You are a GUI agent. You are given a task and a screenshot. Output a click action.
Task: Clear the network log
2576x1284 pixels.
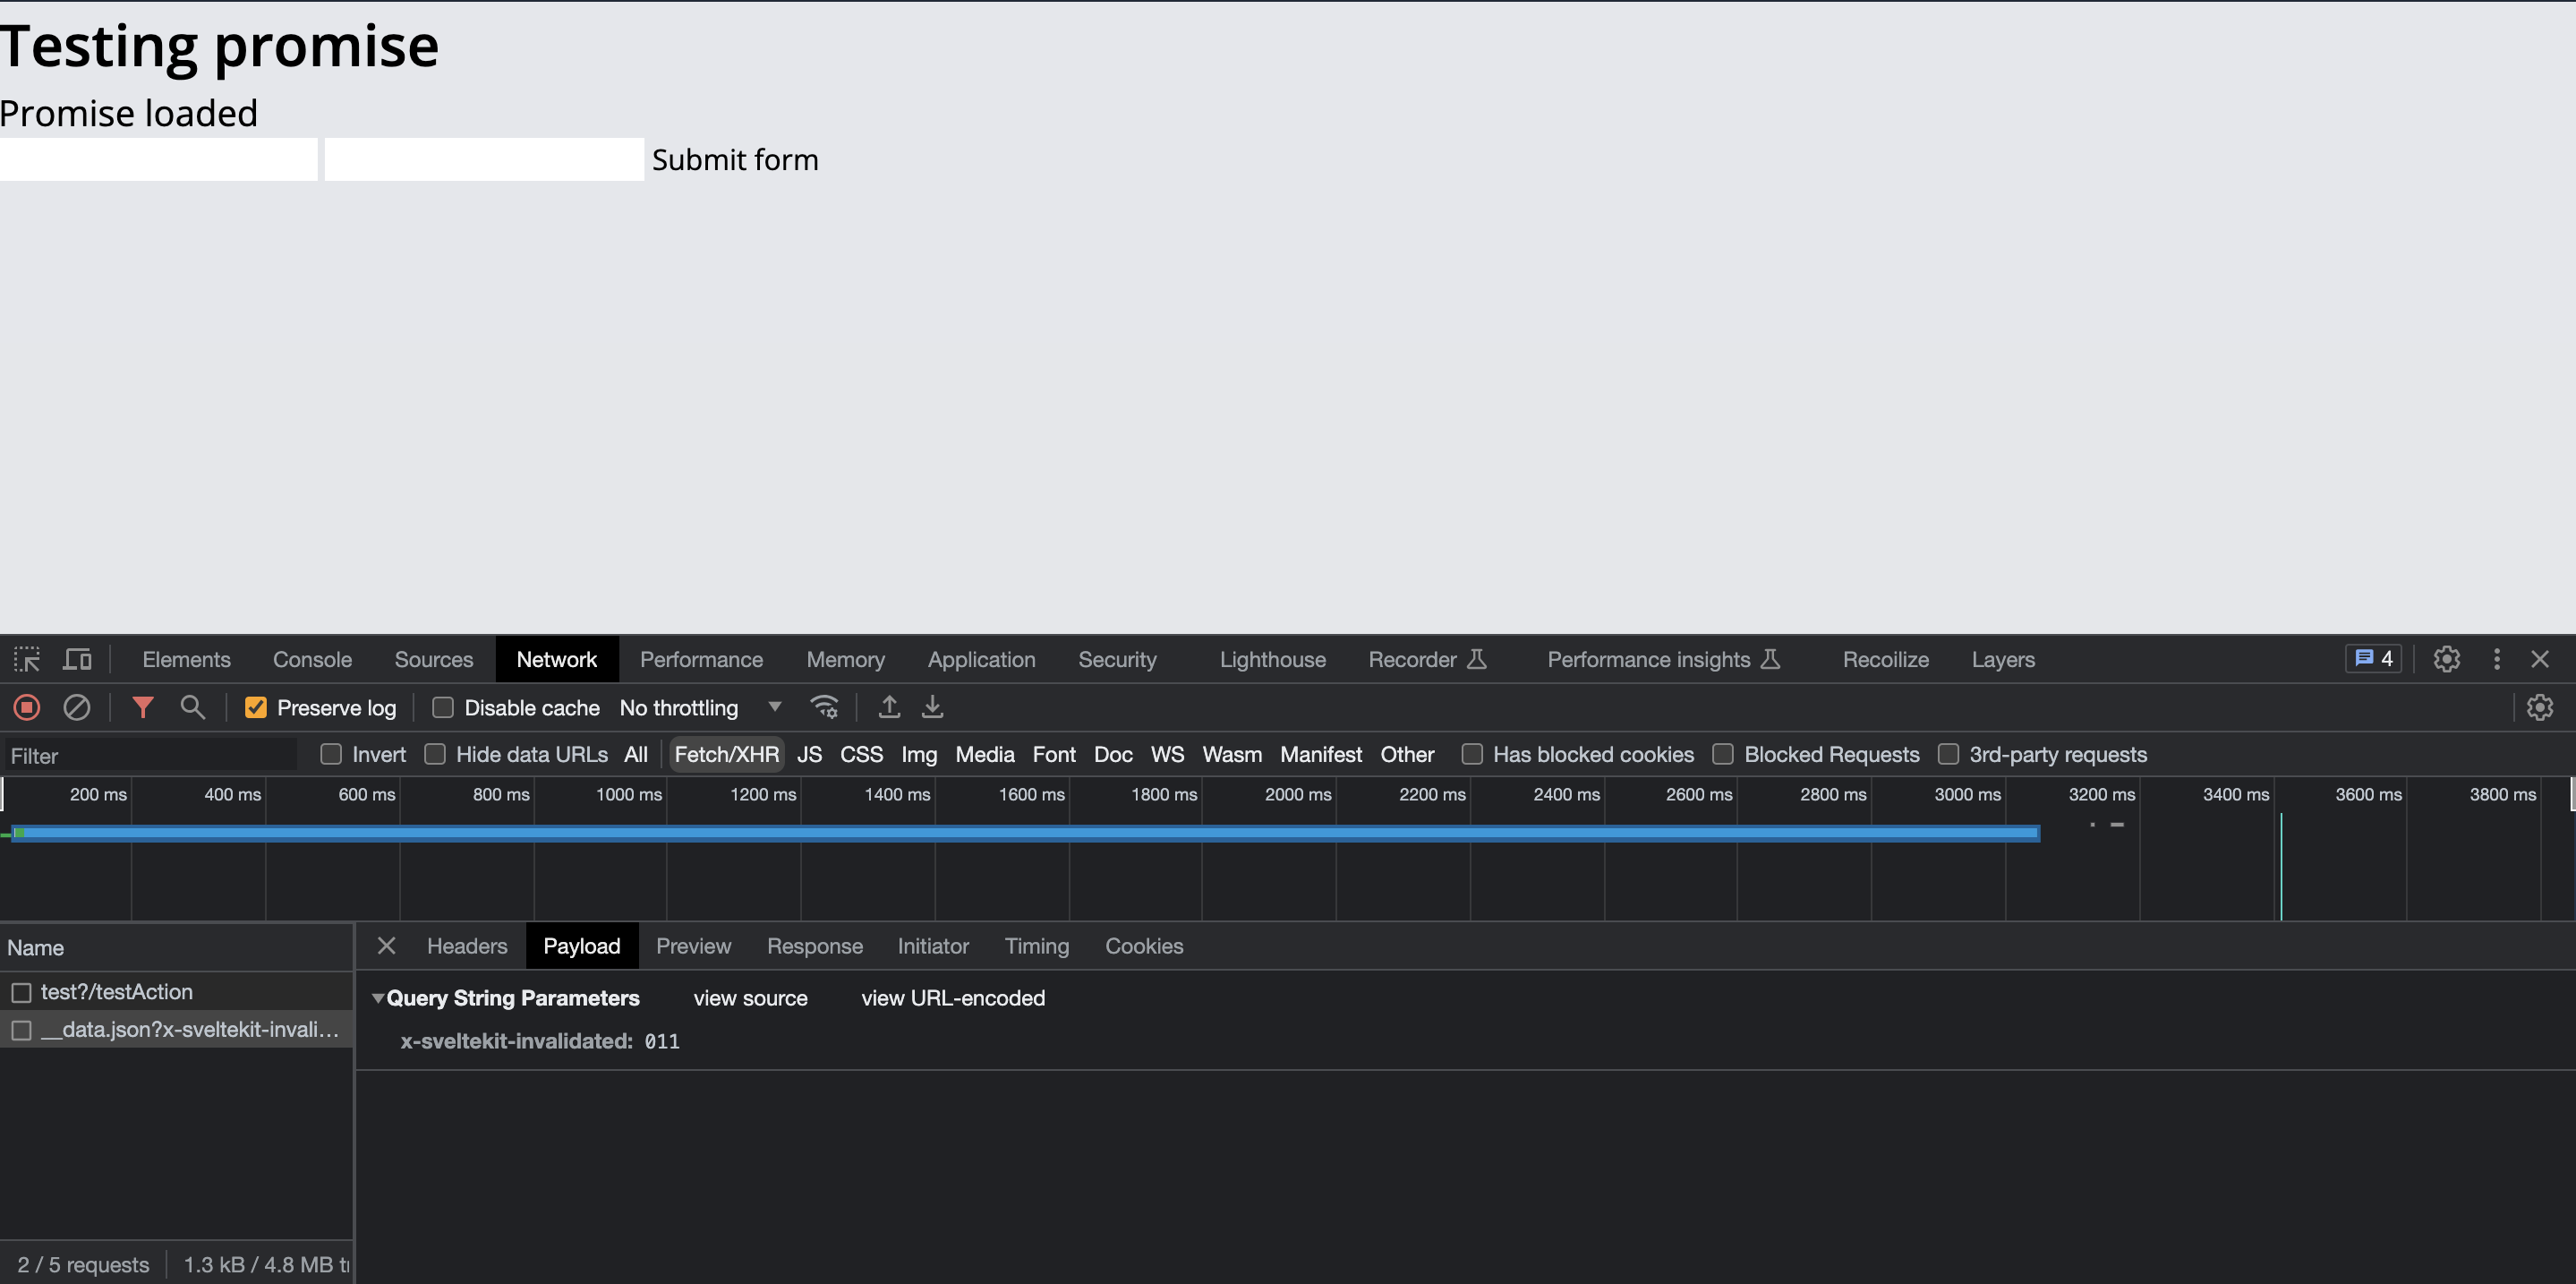(77, 707)
